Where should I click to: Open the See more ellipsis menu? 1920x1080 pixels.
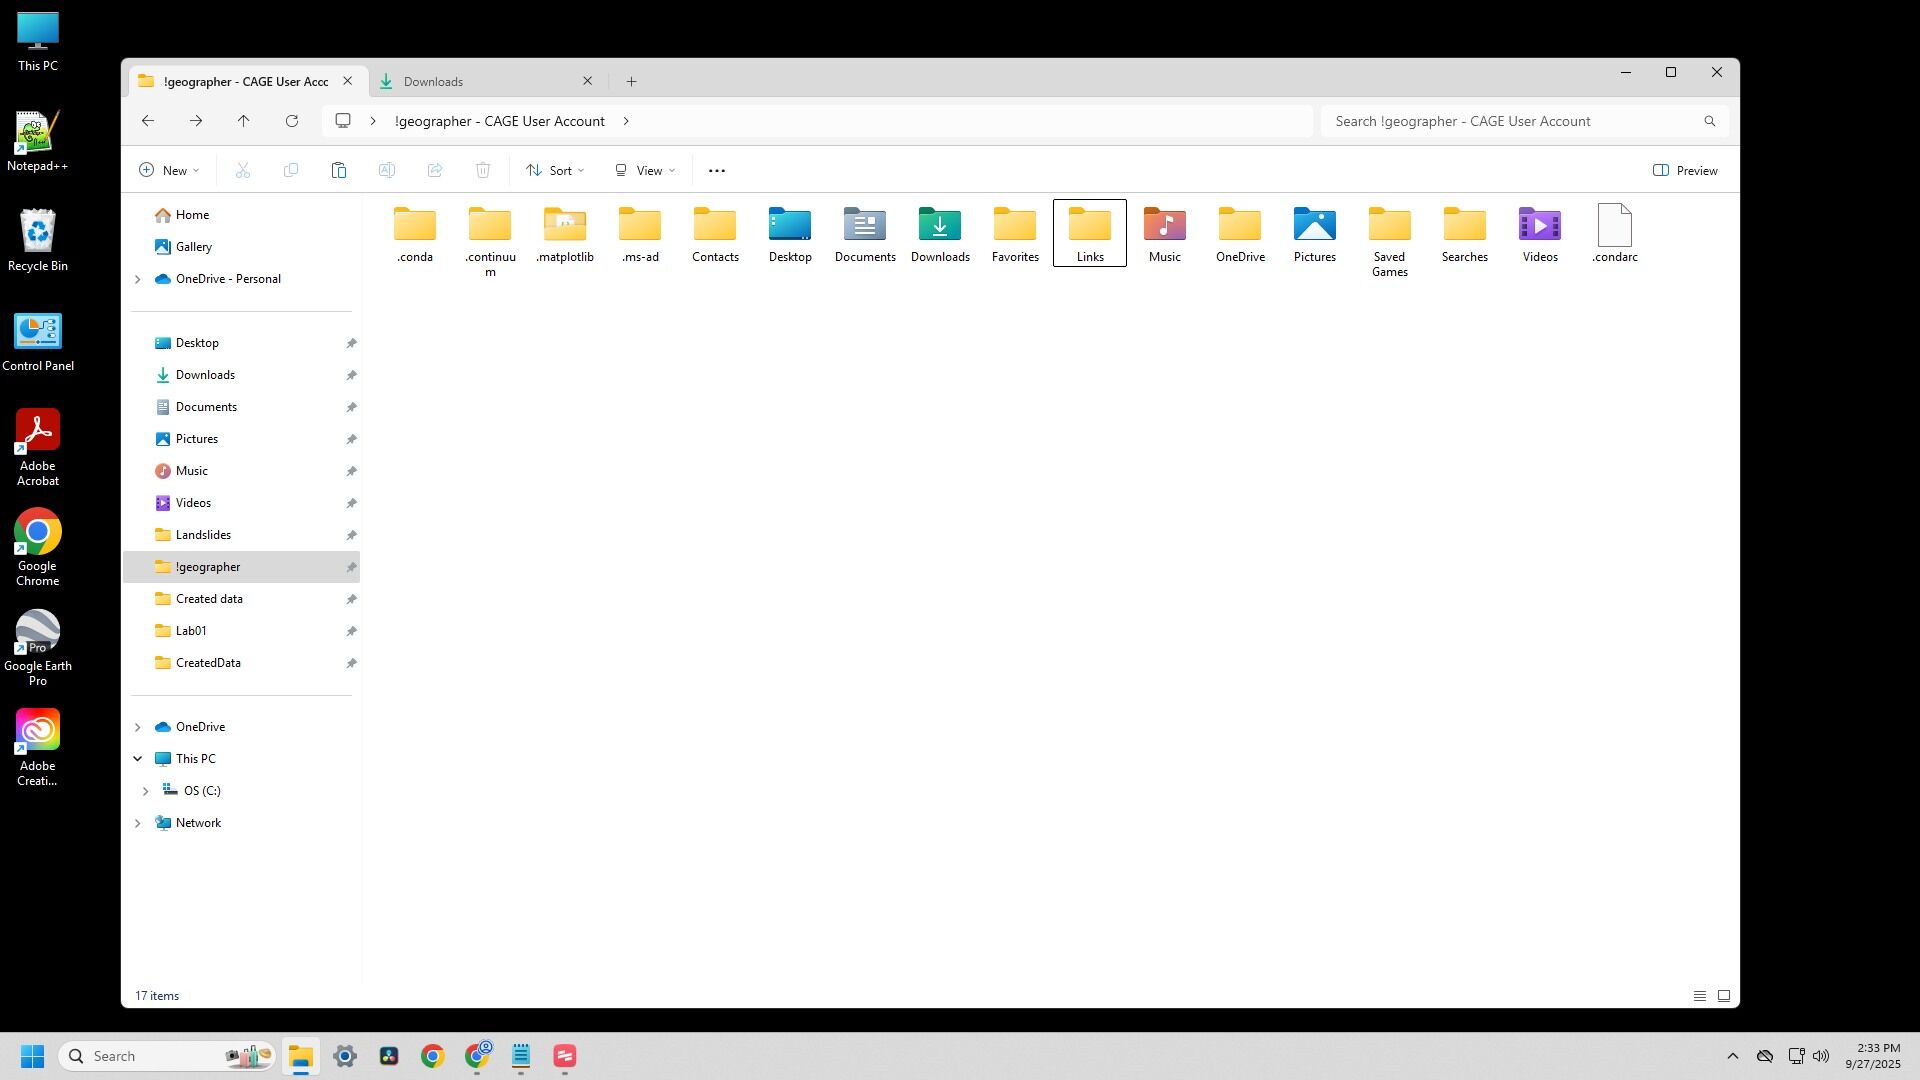click(716, 171)
